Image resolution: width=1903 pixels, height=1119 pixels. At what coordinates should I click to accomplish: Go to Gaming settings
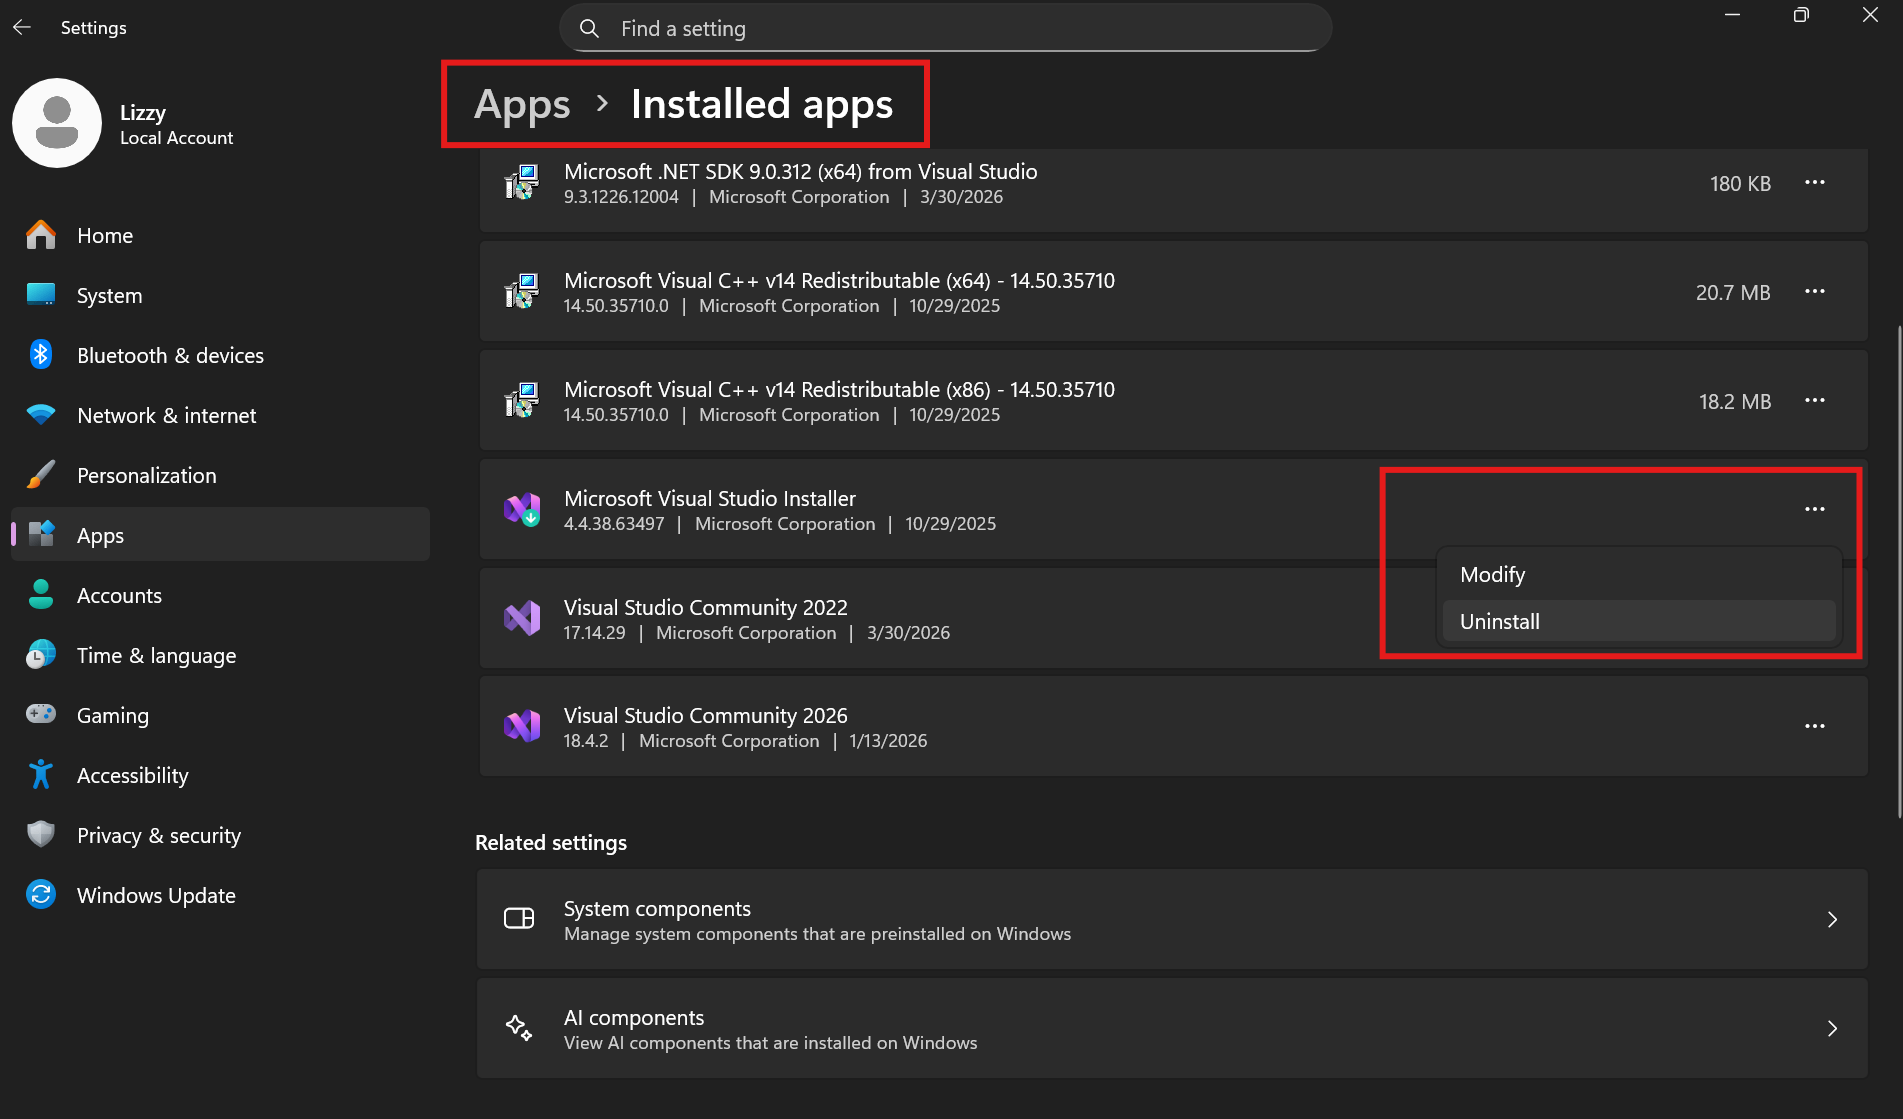pos(220,715)
